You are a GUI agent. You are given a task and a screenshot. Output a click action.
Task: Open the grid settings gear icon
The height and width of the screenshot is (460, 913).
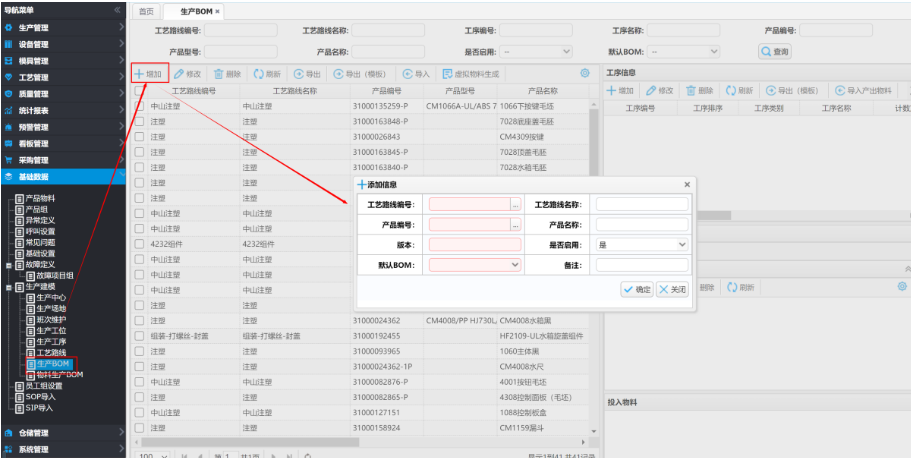point(585,73)
